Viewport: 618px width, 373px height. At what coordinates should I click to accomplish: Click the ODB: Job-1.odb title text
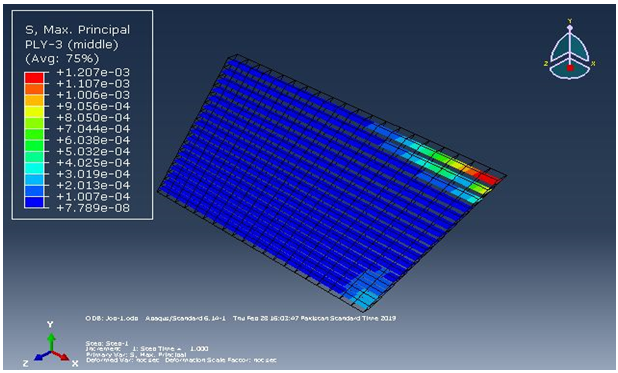(x=112, y=318)
